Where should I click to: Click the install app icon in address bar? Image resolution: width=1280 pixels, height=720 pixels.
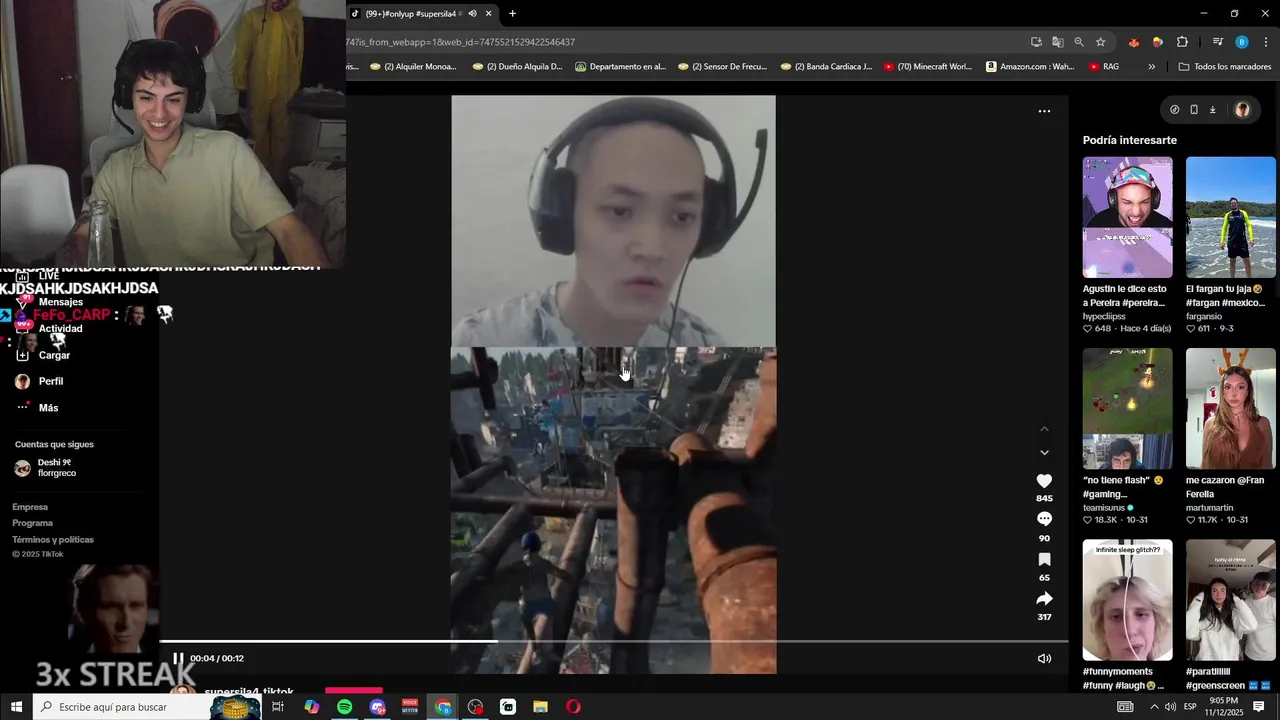[1036, 42]
